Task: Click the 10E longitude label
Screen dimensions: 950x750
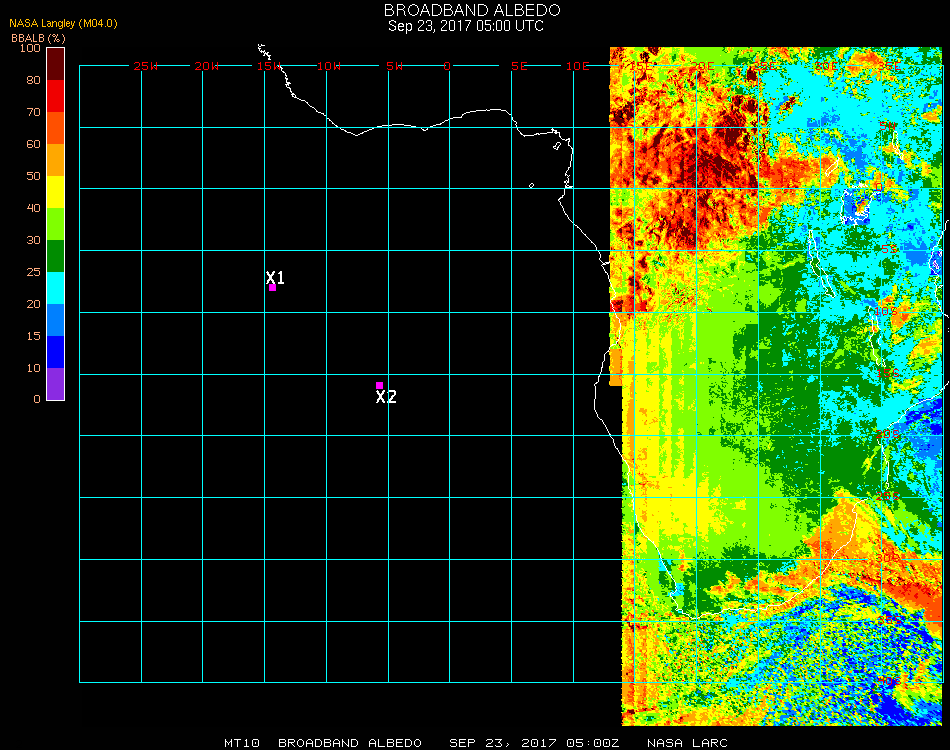Action: click(x=578, y=66)
